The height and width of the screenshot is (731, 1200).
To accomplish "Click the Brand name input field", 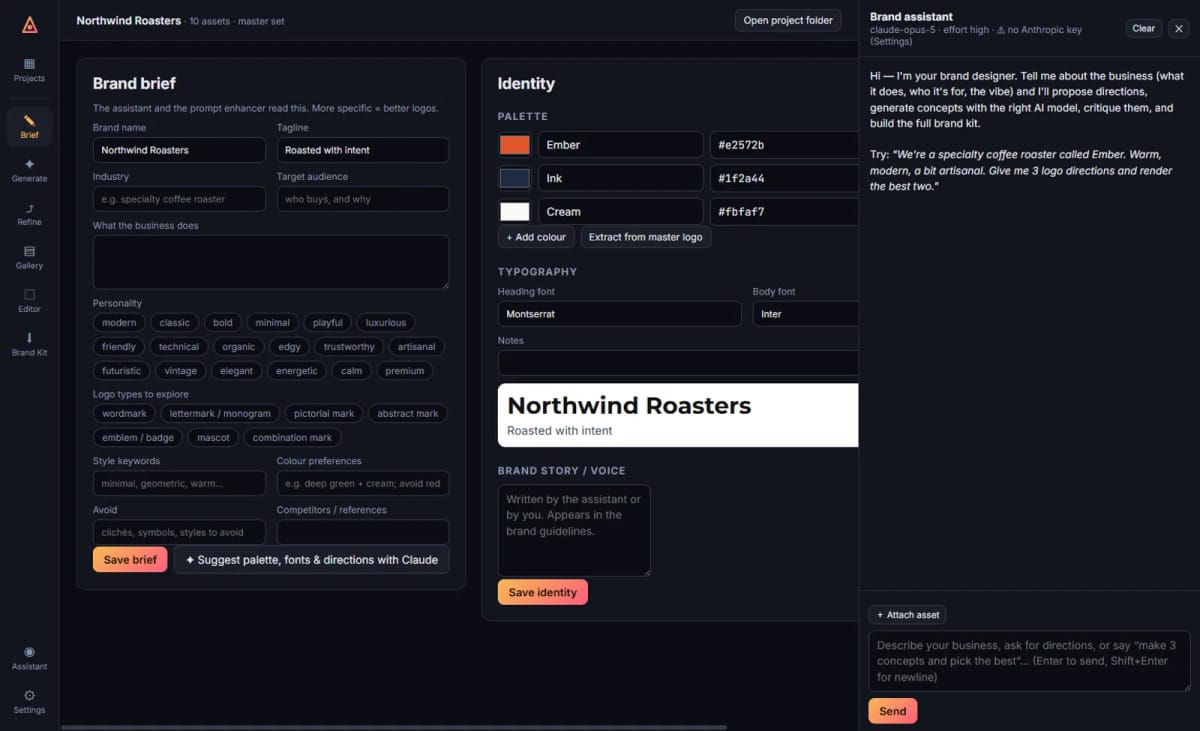I will click(179, 150).
